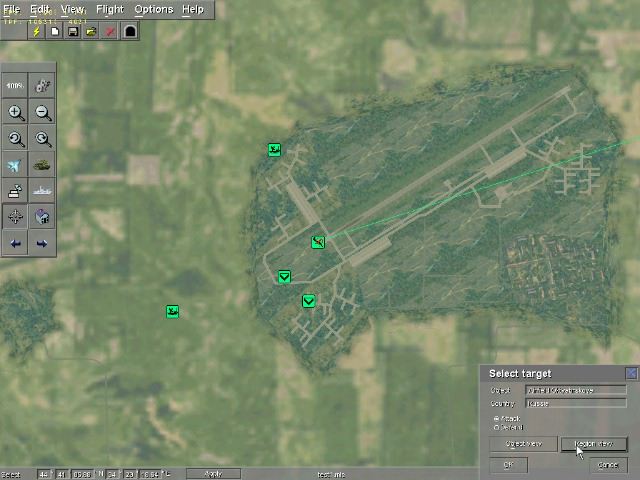Select the ship placement tool
640x480 pixels.
coord(43,191)
